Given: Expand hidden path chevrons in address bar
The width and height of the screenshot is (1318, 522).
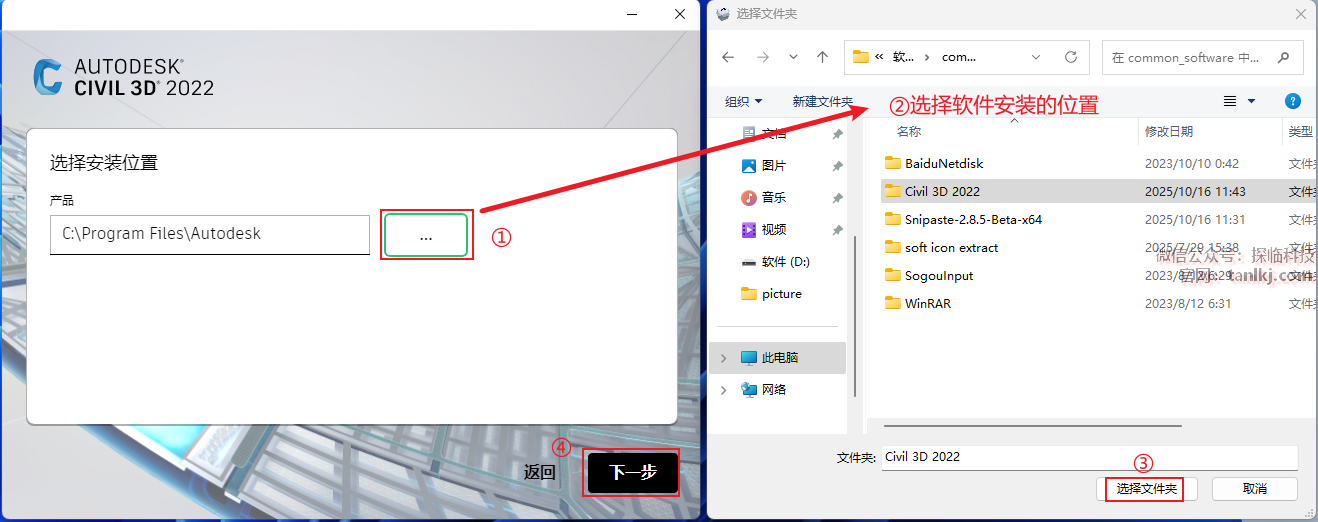Looking at the screenshot, I should [x=879, y=57].
